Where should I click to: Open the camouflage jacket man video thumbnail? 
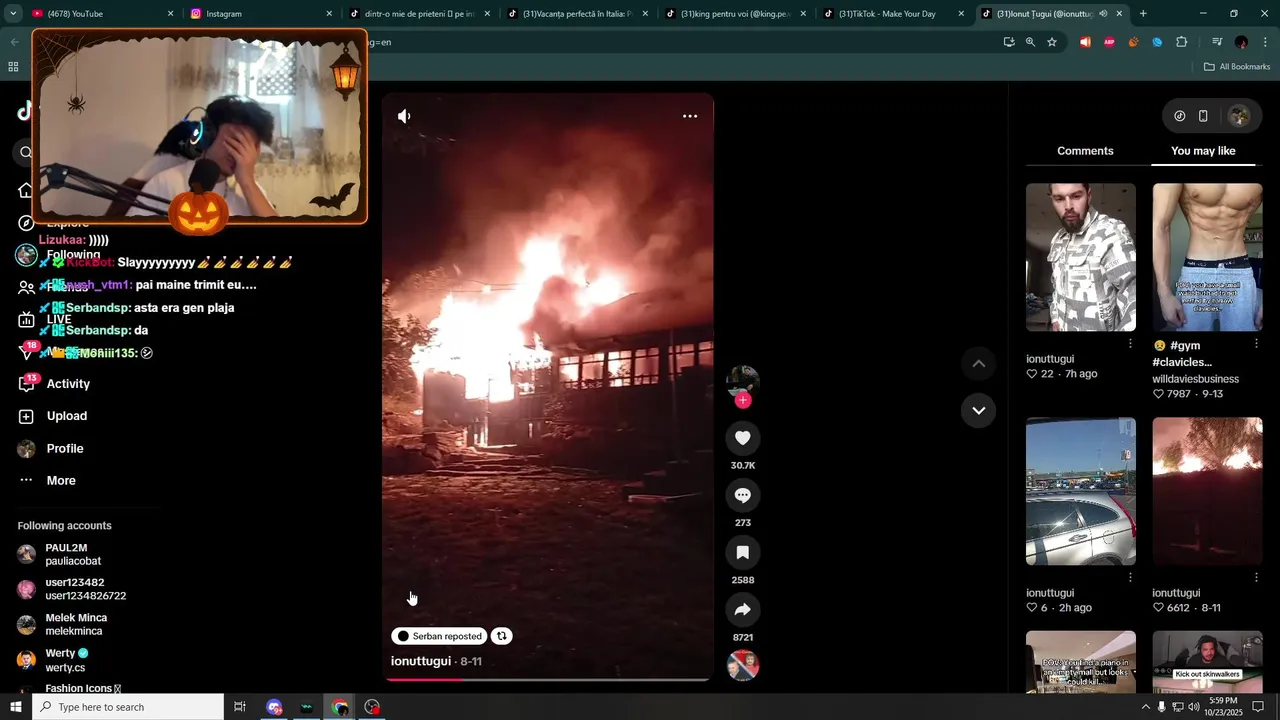point(1081,257)
